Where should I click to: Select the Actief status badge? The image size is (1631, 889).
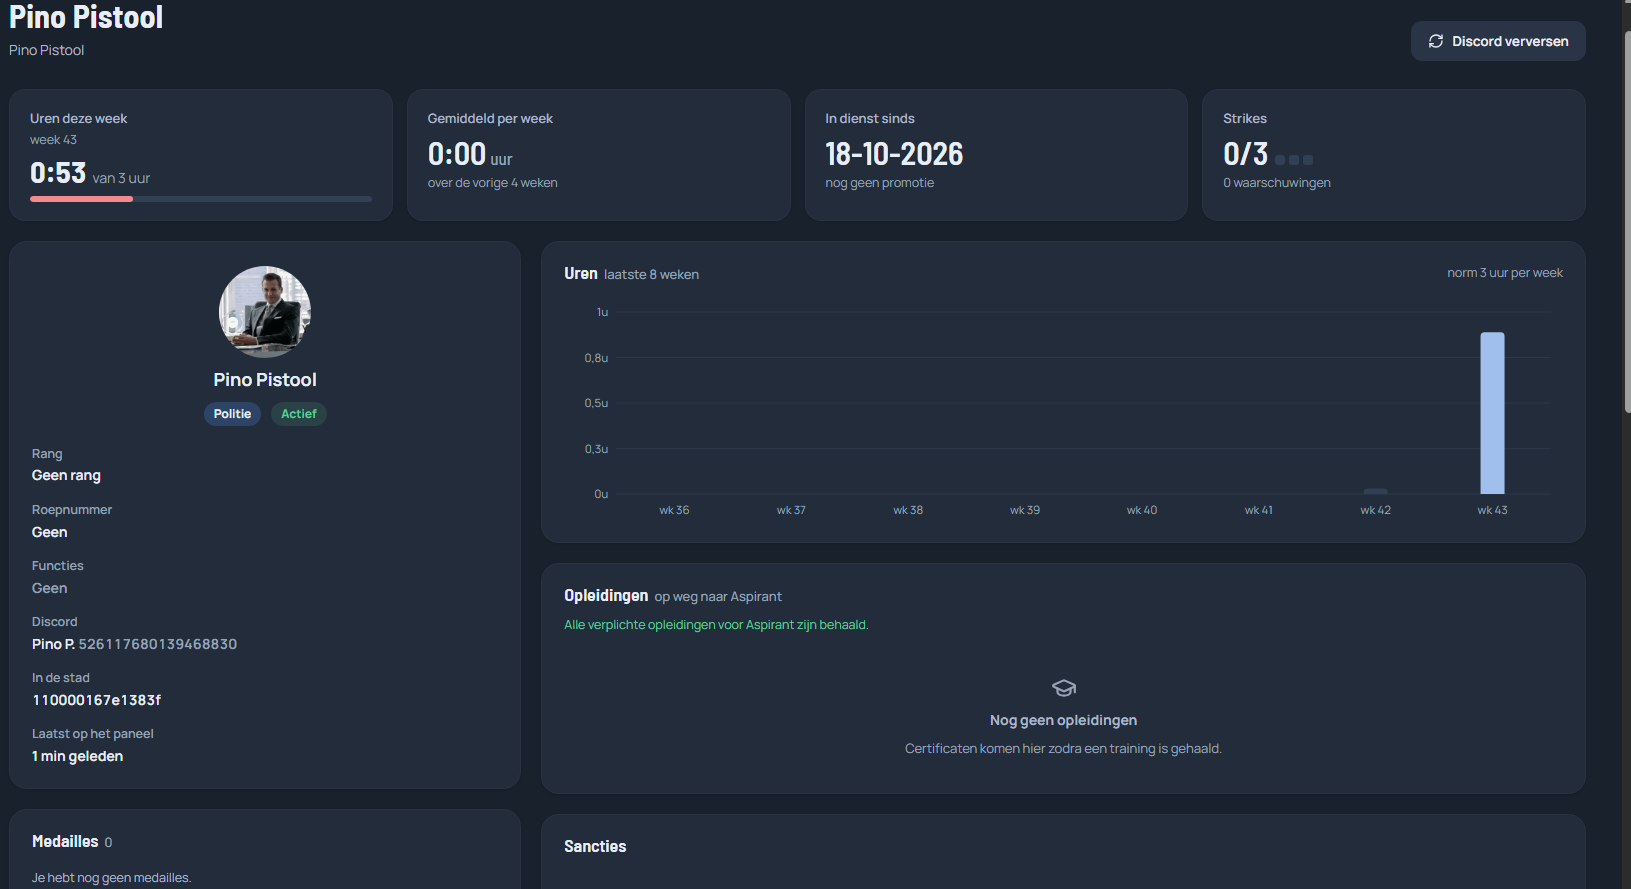pyautogui.click(x=299, y=414)
